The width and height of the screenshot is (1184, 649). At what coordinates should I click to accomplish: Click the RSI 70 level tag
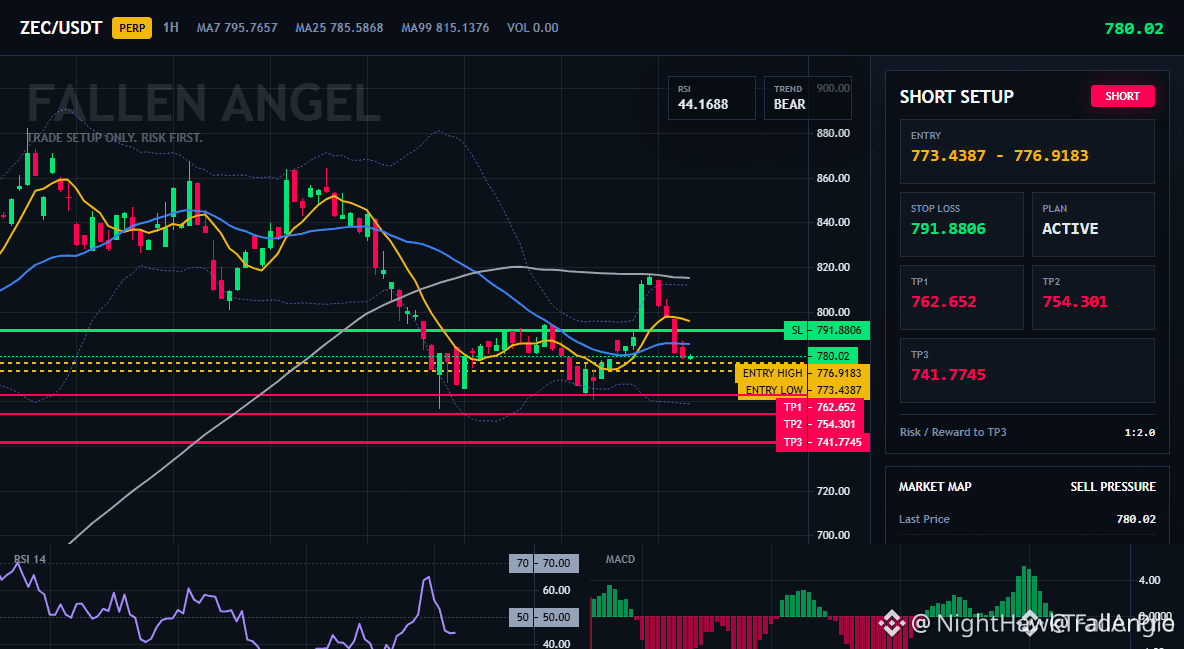[x=544, y=564]
